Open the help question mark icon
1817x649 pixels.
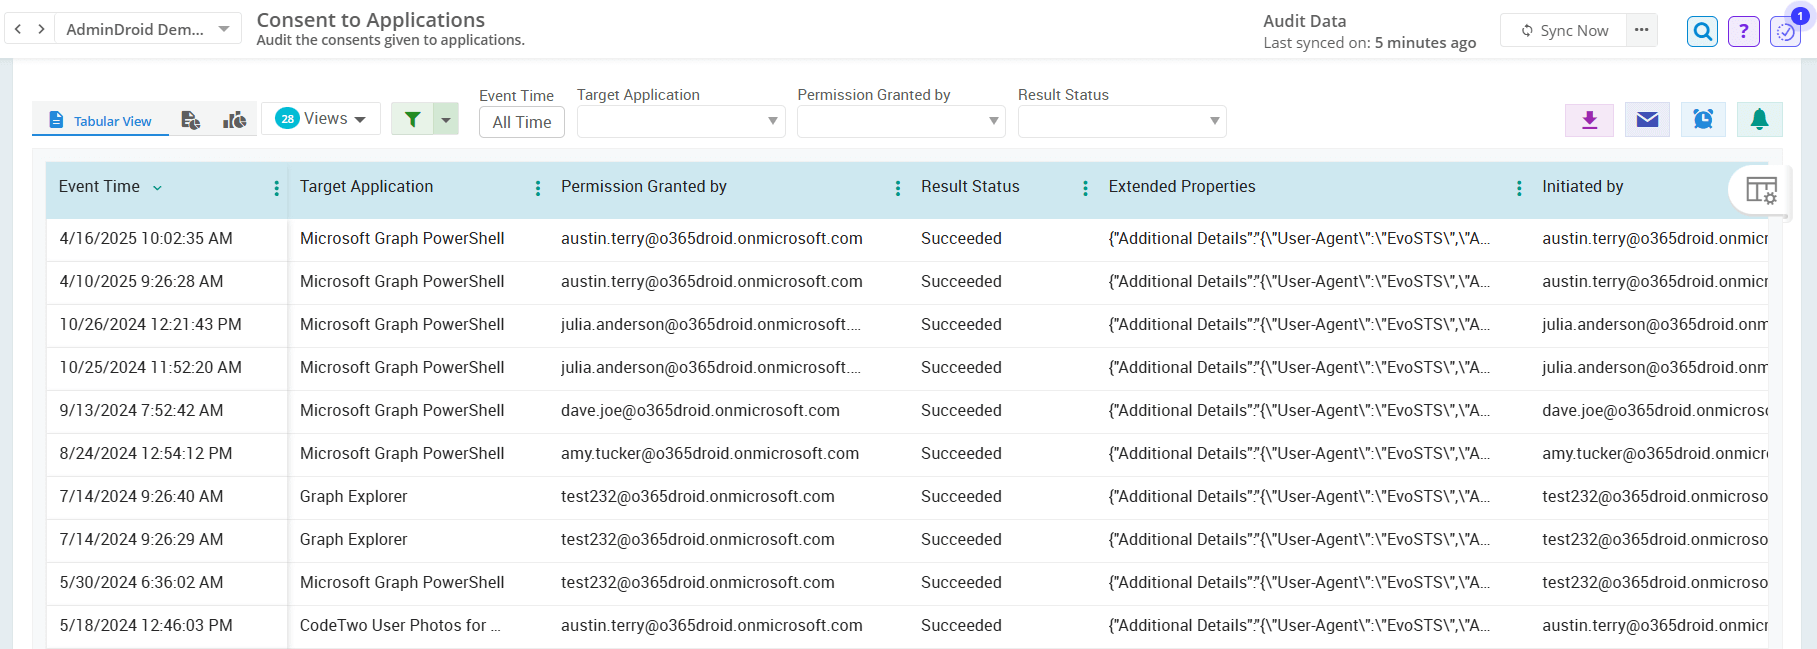1744,31
